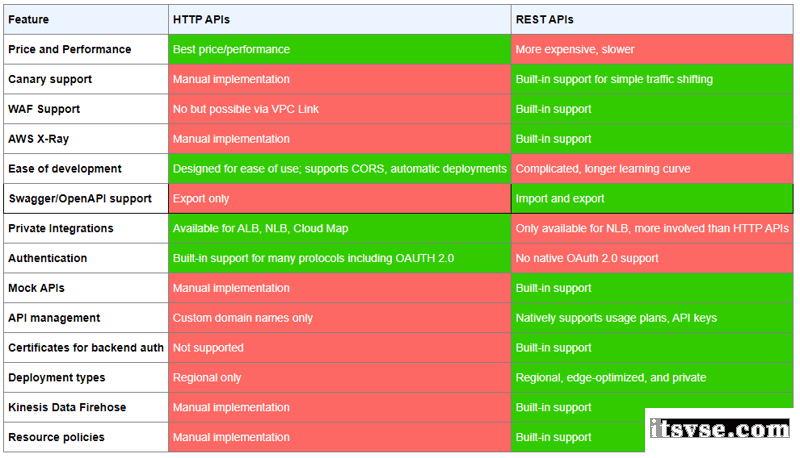800x458 pixels.
Task: Select Certificates for backend auth row label
Action: point(86,348)
